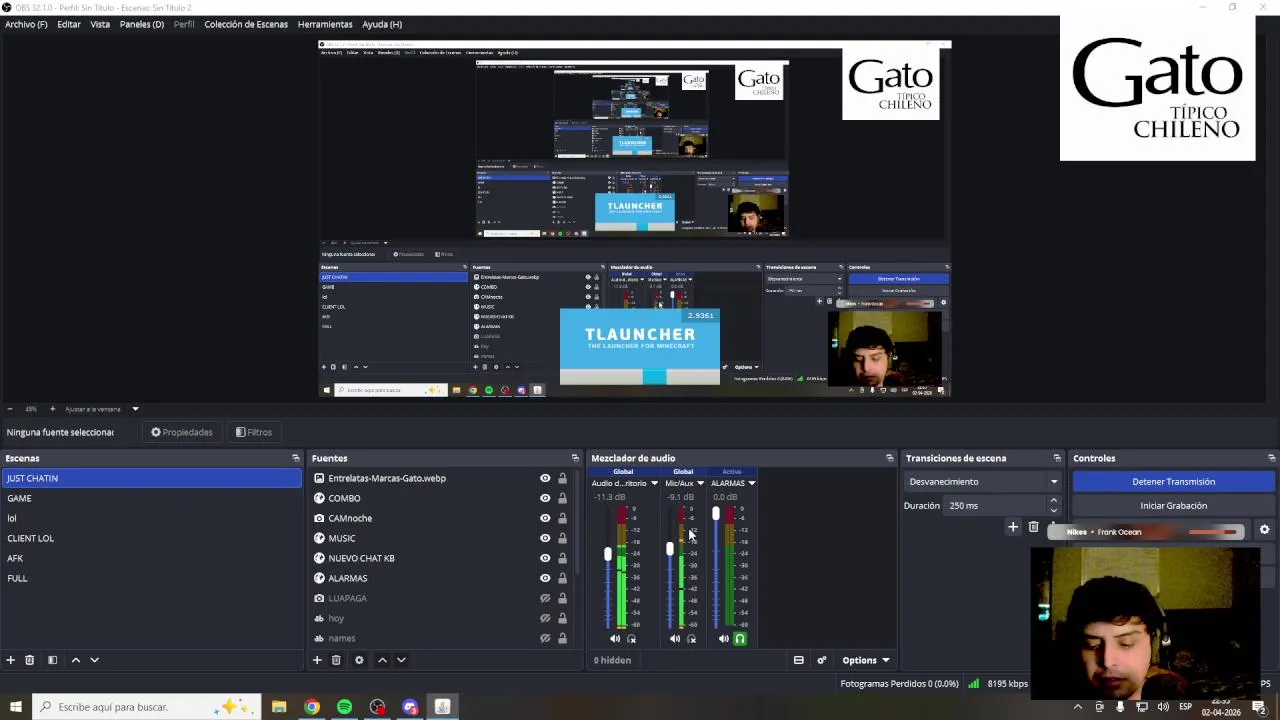
Task: Add a new scene with the Escenas plus icon
Action: pos(11,660)
